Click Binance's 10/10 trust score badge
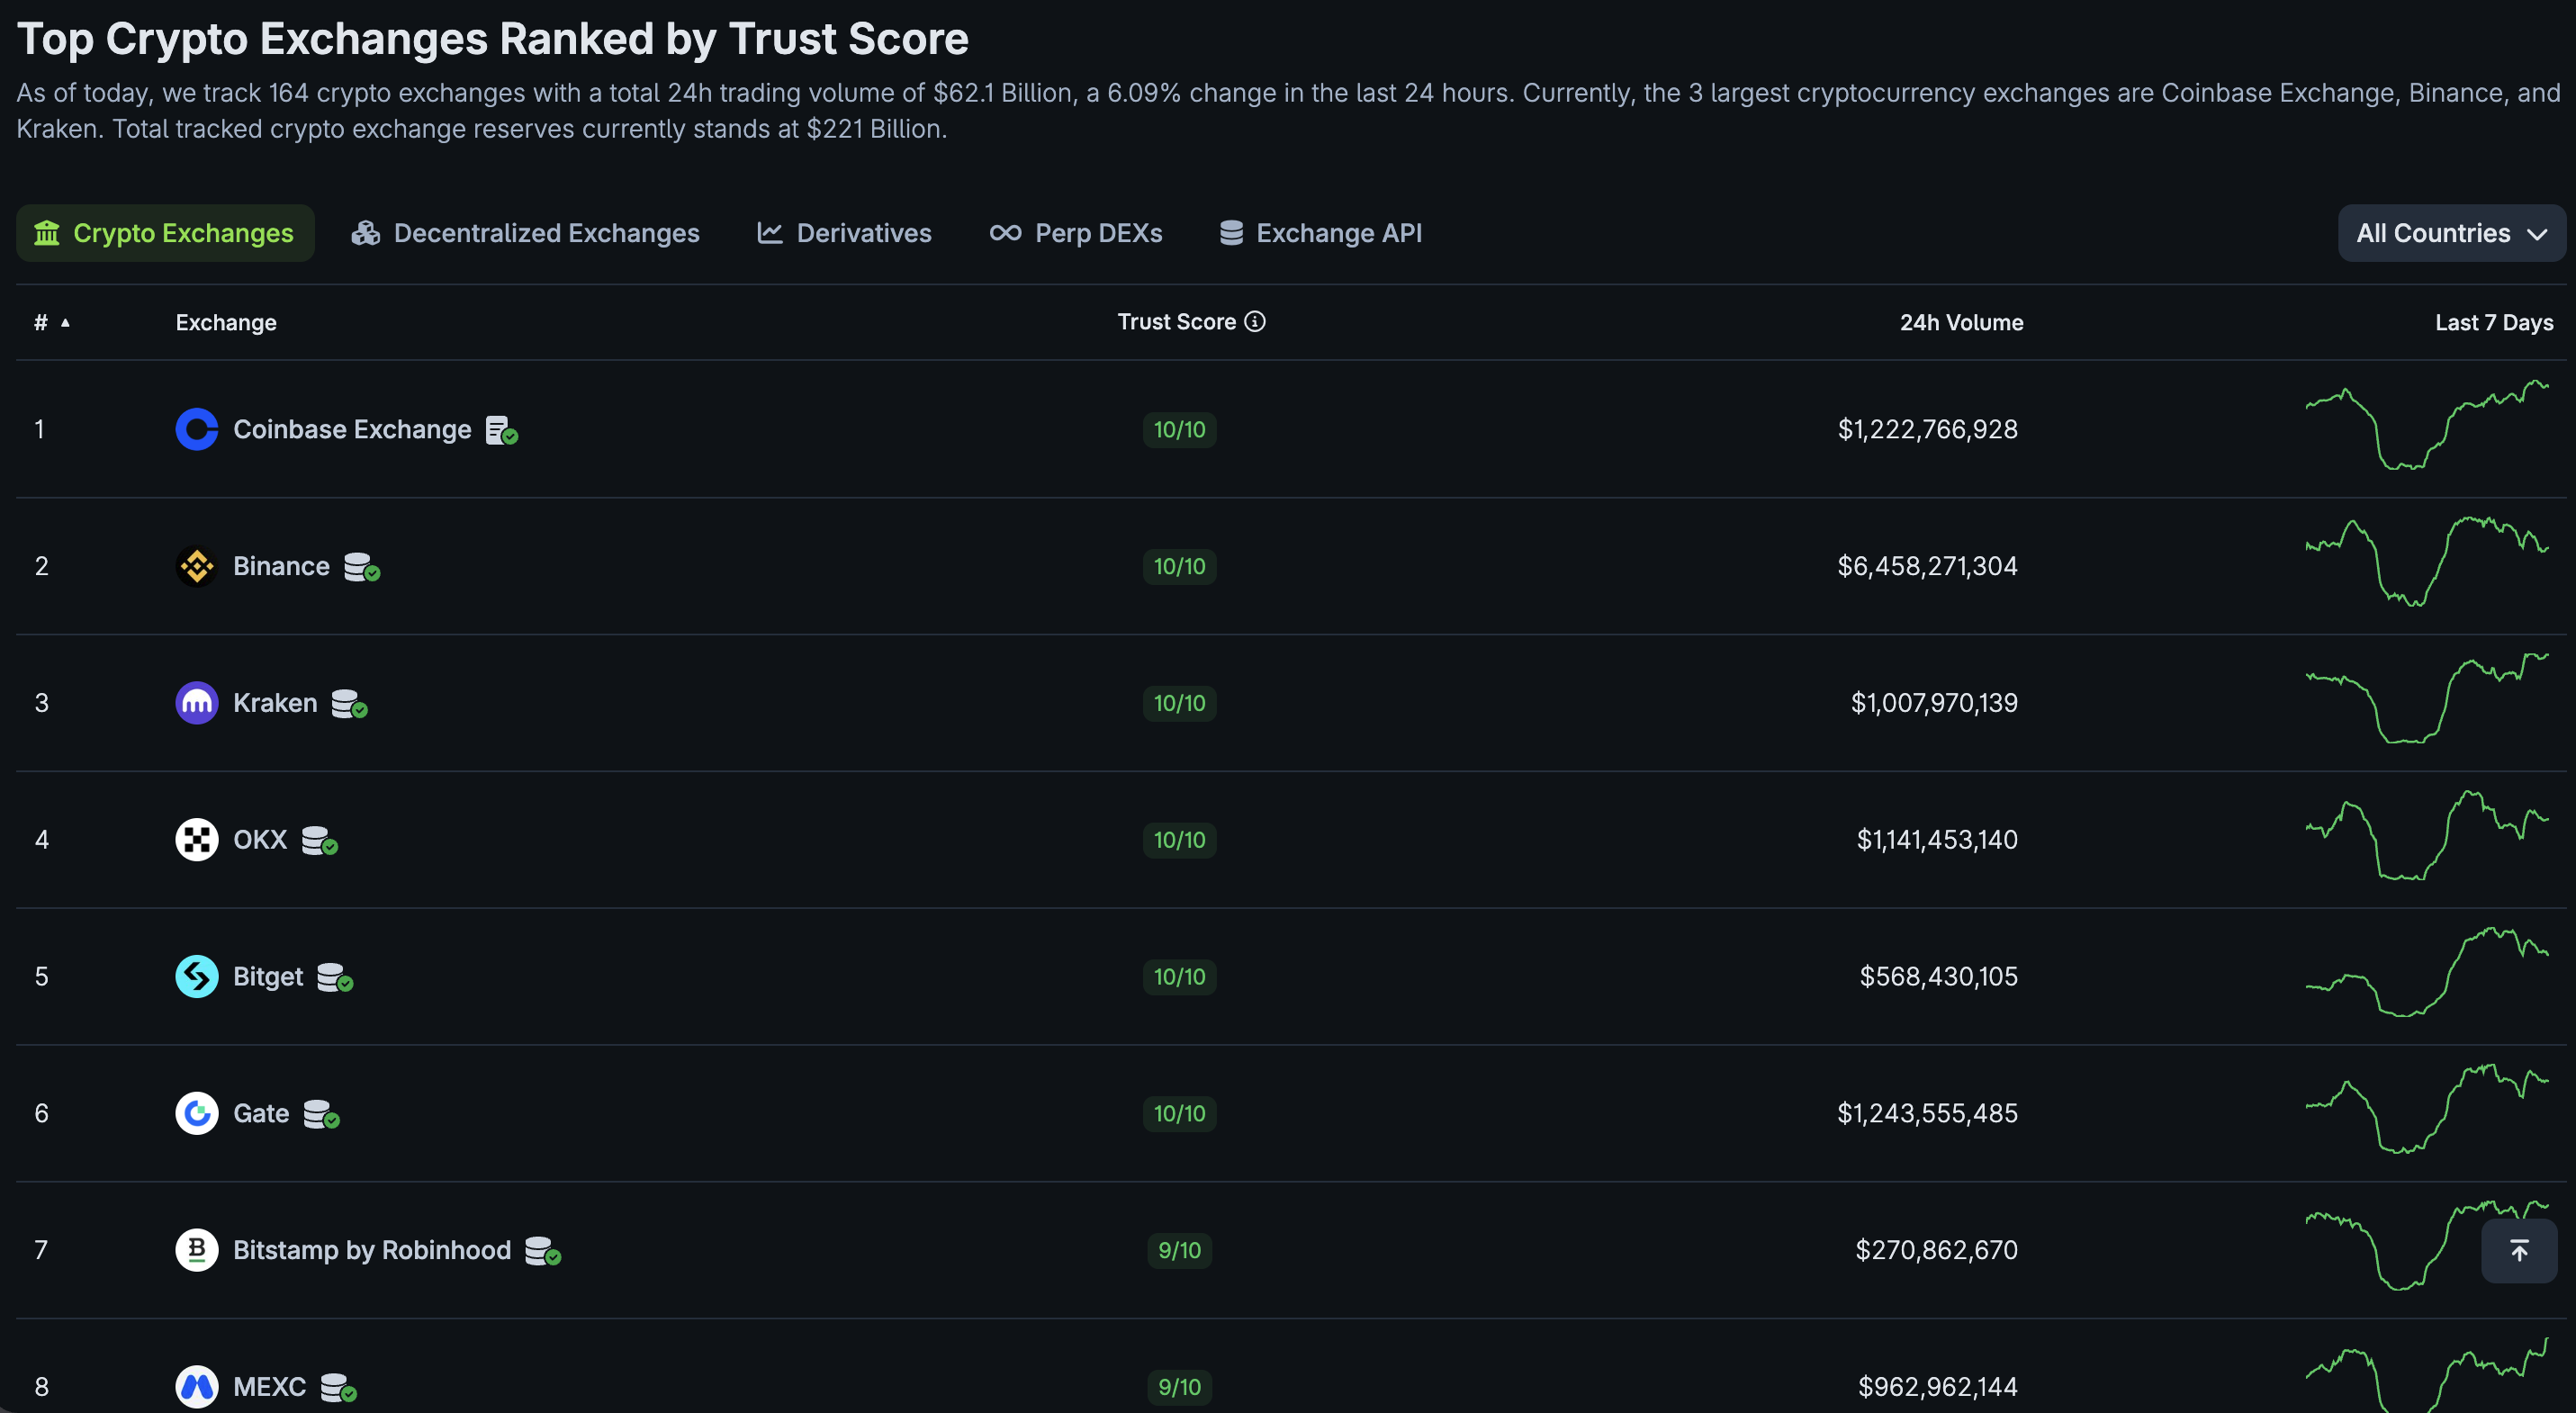The image size is (2576, 1413). tap(1180, 566)
